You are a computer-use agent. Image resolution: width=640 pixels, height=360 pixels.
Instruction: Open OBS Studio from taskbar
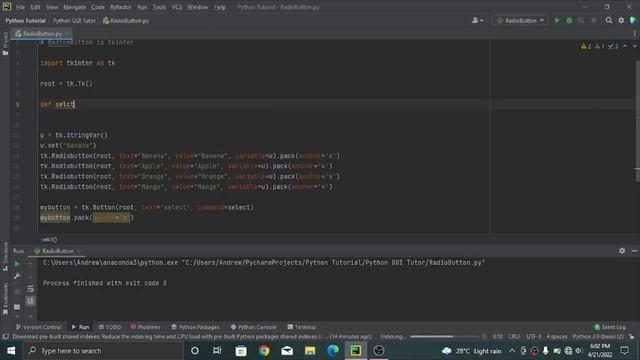379,351
